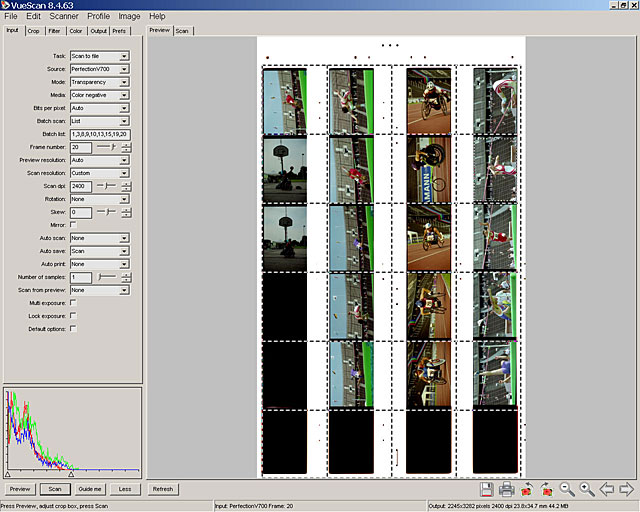This screenshot has width=640, height=512.
Task: Open the Batch scan dropdown
Action: tap(99, 121)
